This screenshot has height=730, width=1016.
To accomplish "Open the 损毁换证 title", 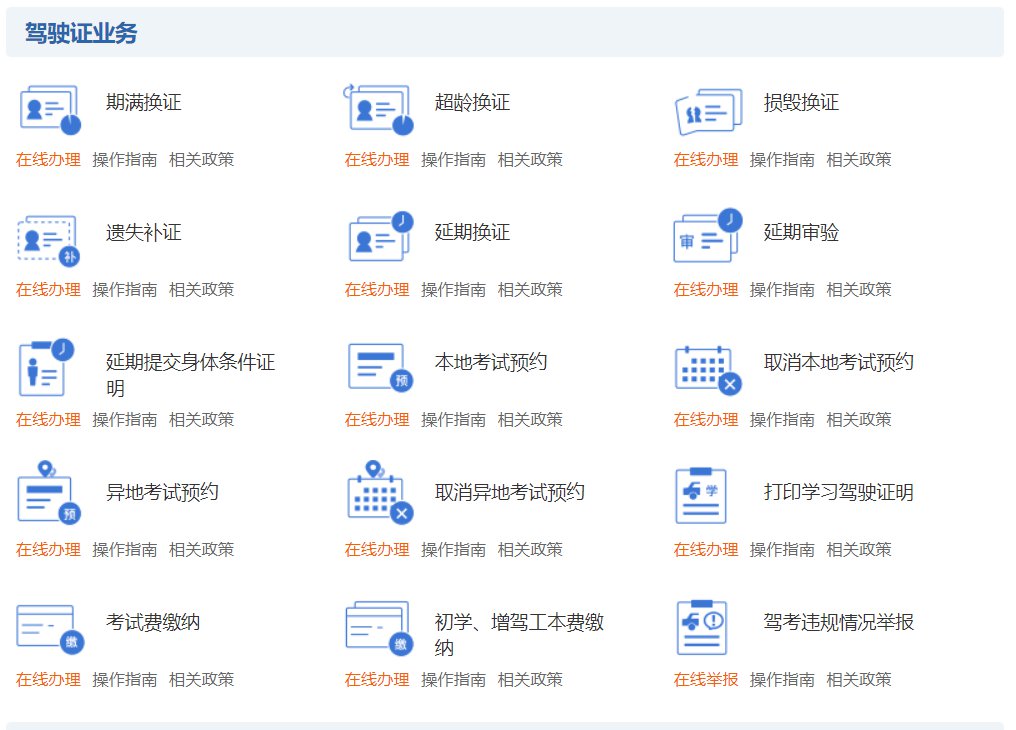I will (x=802, y=102).
